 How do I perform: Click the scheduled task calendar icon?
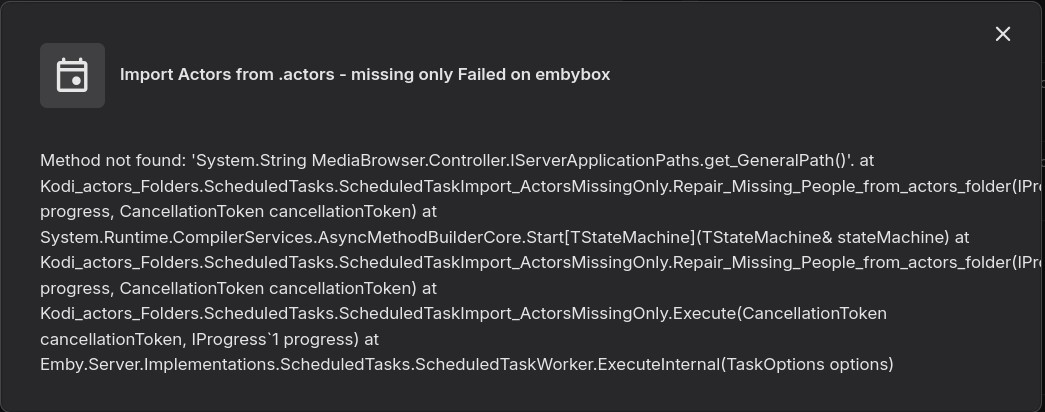click(x=72, y=75)
